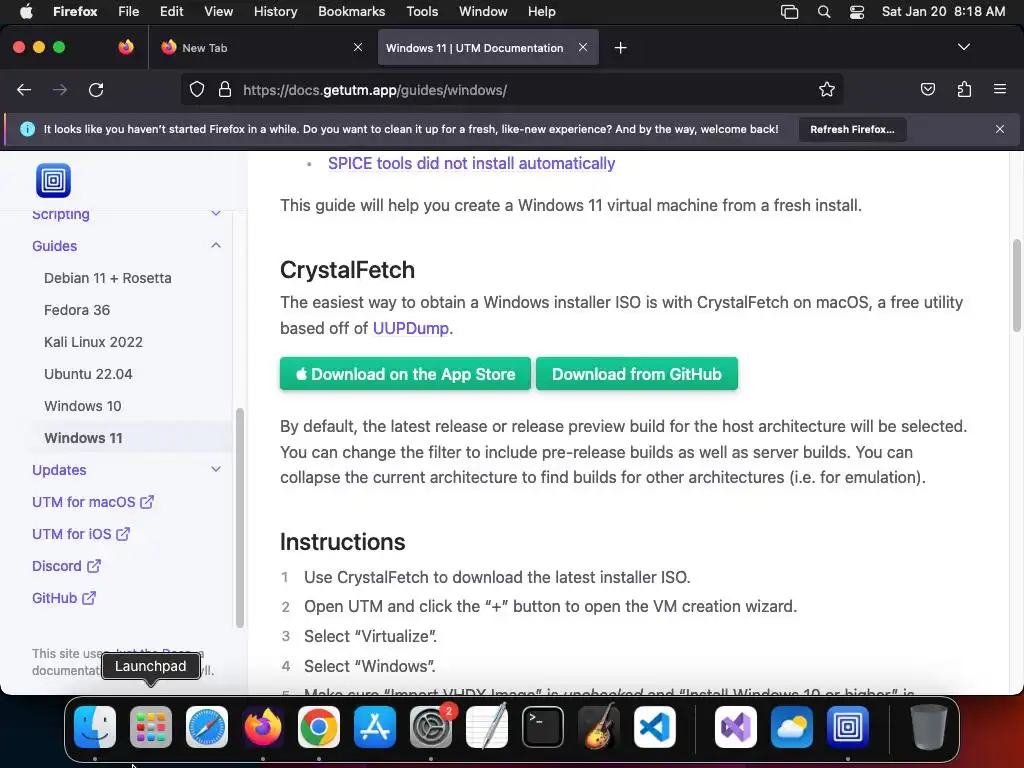The height and width of the screenshot is (768, 1024).
Task: Open the Bookmarks menu
Action: (x=351, y=11)
